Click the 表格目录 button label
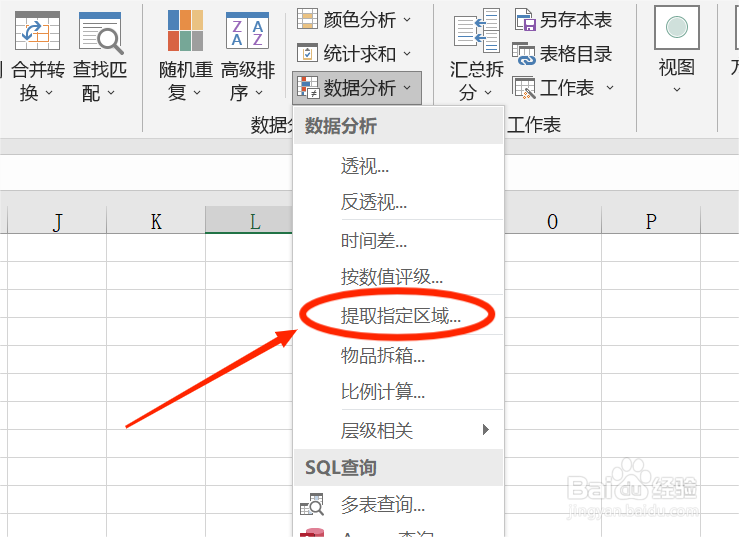Screen dimensions: 739x537 click(576, 54)
